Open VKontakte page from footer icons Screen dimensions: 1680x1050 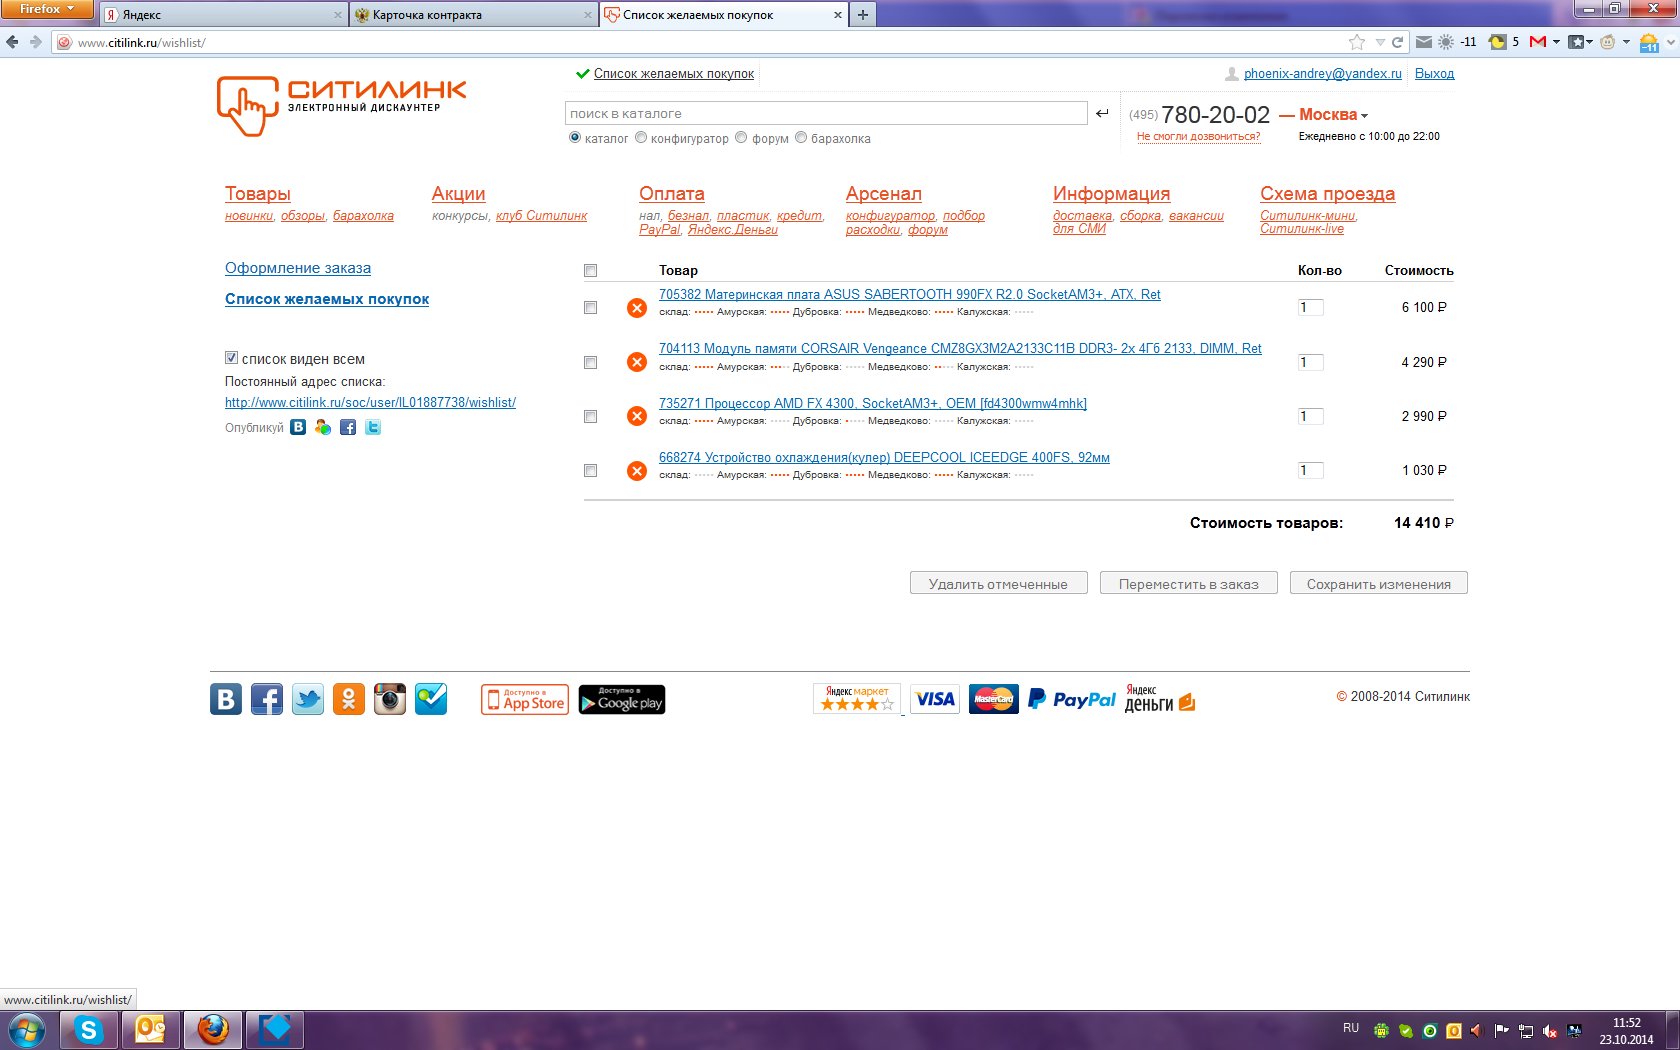[226, 699]
